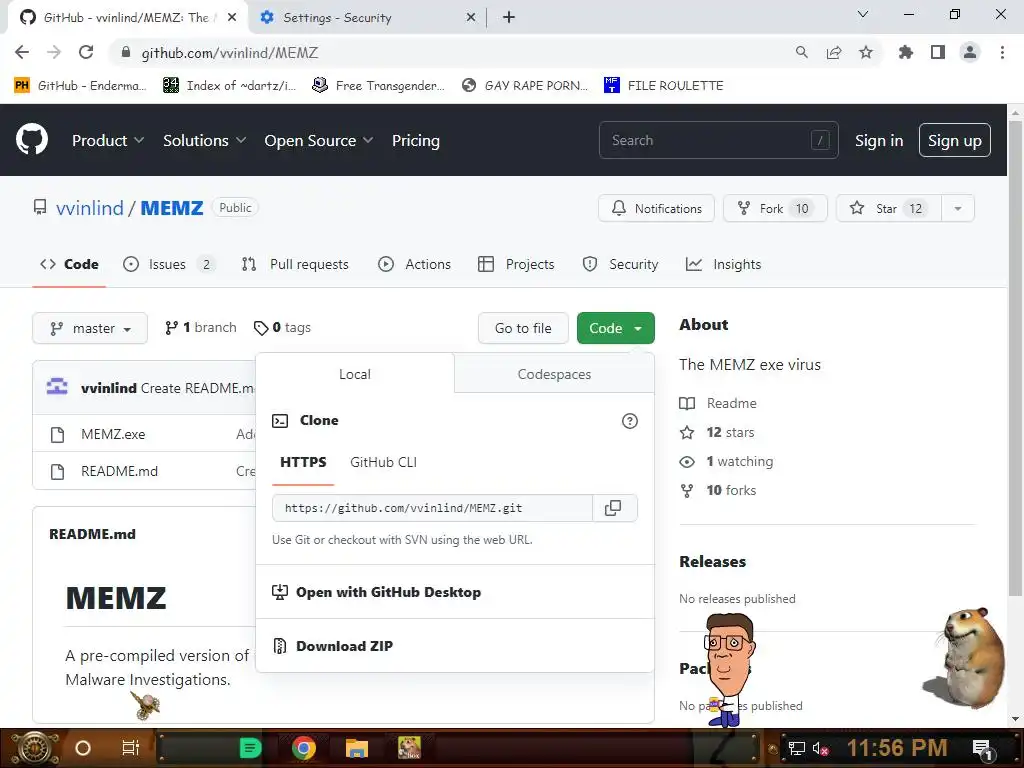Screen dimensions: 1024x768
Task: Click the muted volume tray icon
Action: (x=820, y=748)
